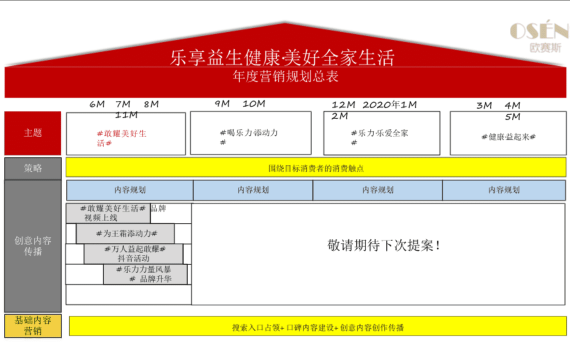This screenshot has width=570, height=360.
Task: Click the 12M month label
Action: point(344,105)
